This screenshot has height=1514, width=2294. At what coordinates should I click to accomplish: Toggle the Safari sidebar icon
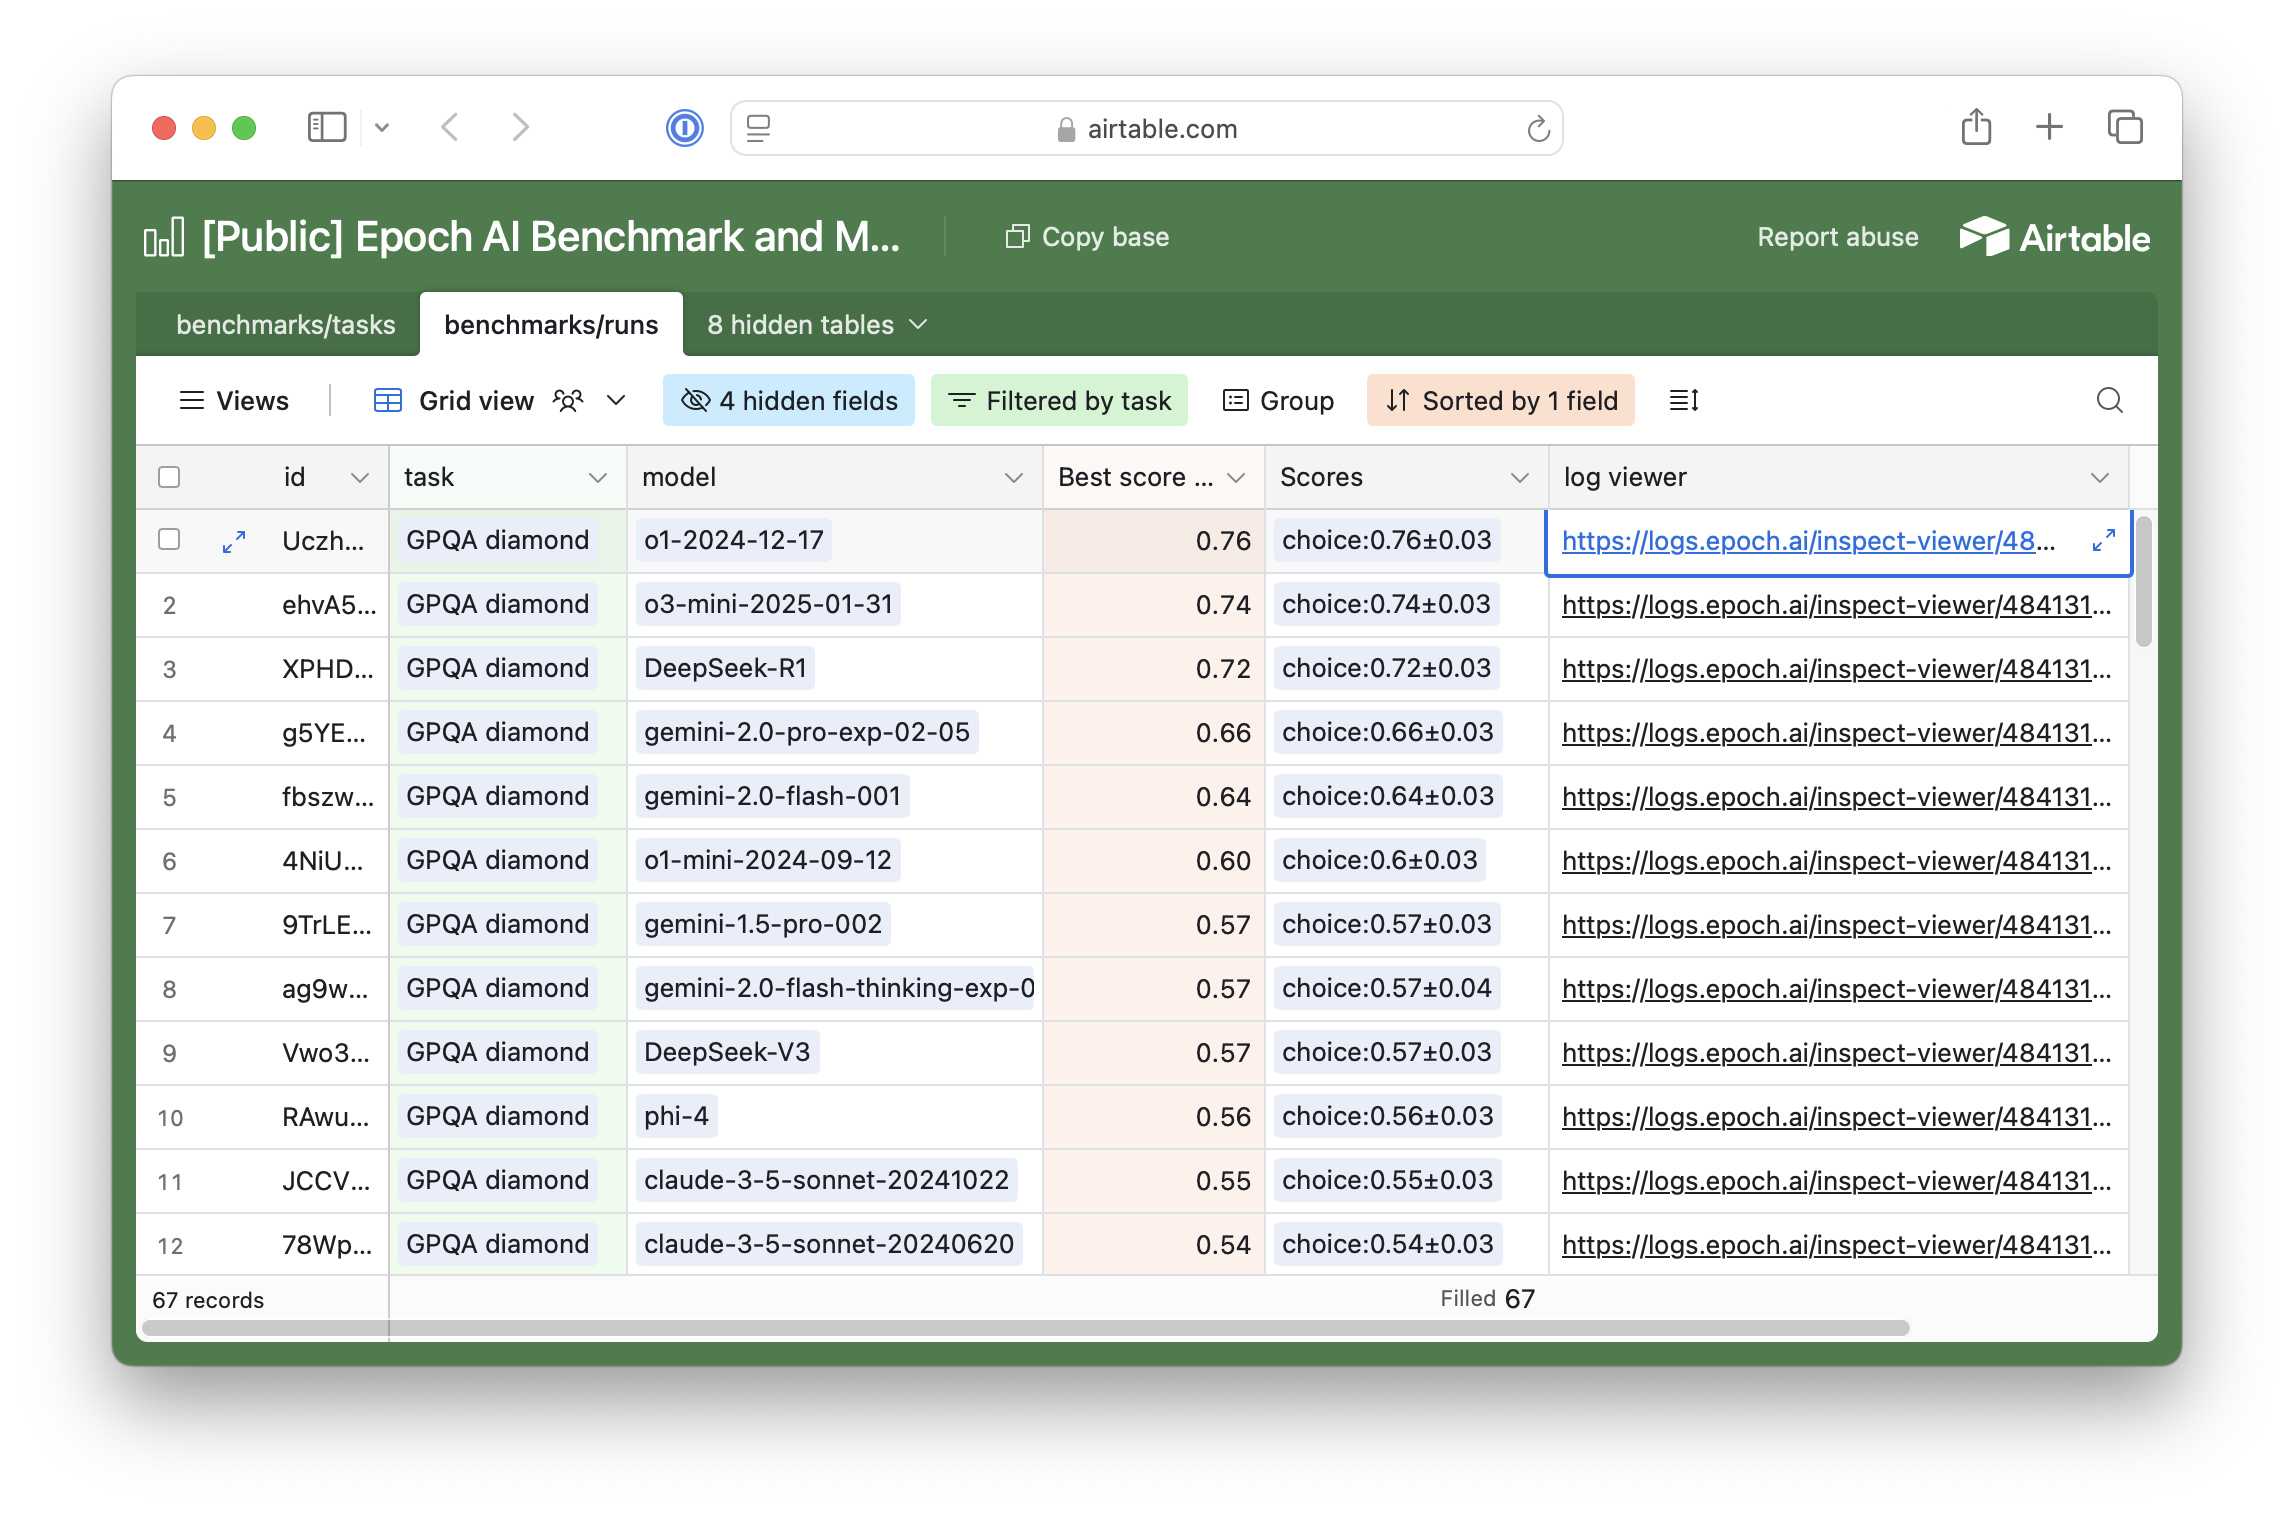point(327,128)
